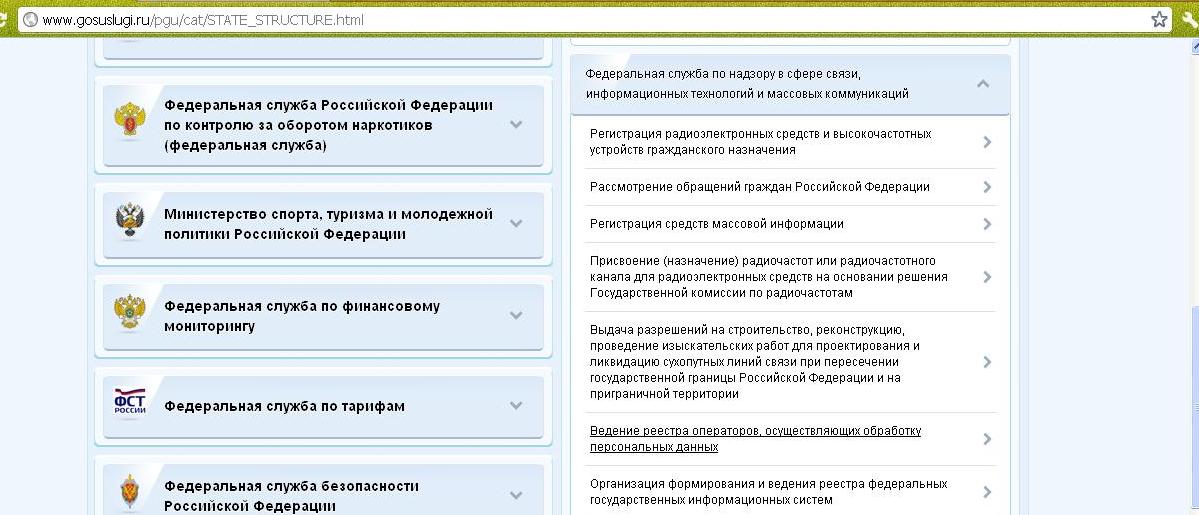Click the globe site icon in address bar
This screenshot has height=515, width=1199.
[31, 20]
